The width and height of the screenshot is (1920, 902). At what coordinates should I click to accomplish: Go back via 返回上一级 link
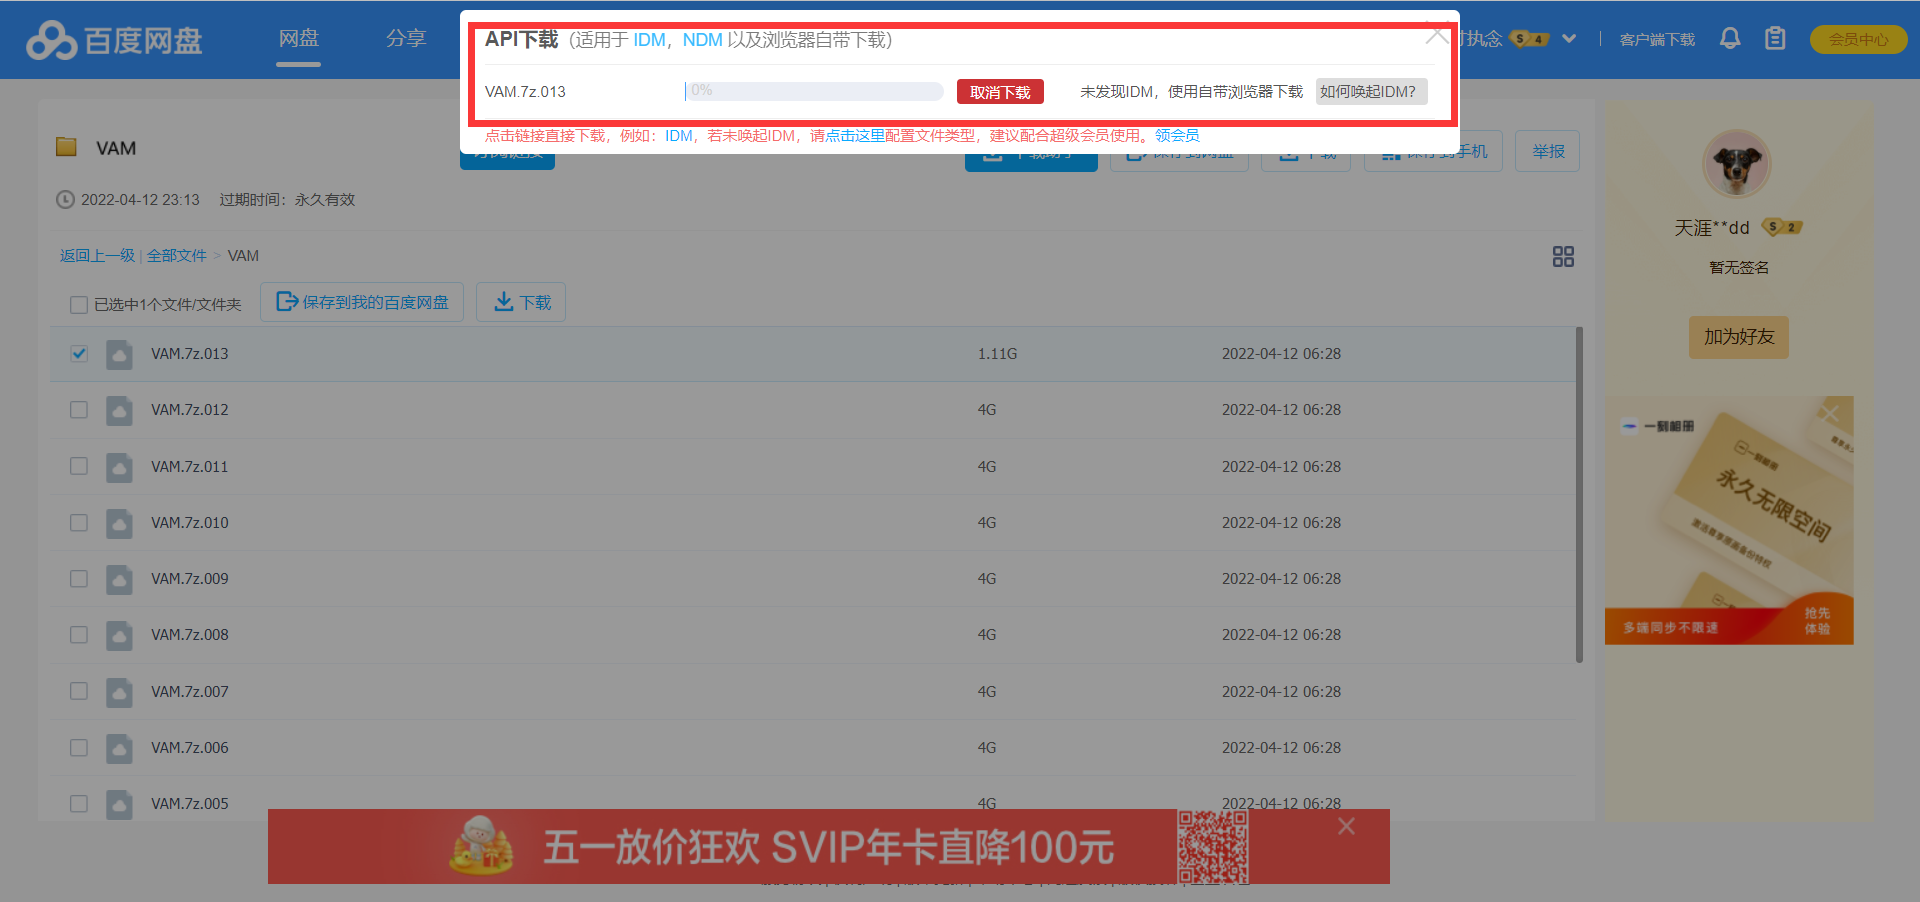(97, 256)
